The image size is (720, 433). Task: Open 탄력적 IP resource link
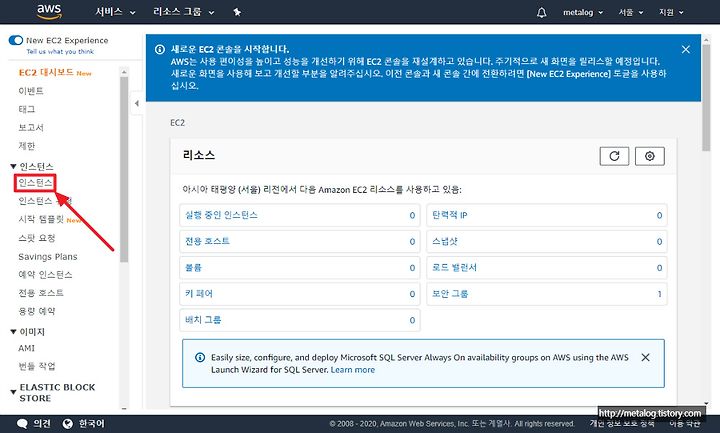[450, 215]
